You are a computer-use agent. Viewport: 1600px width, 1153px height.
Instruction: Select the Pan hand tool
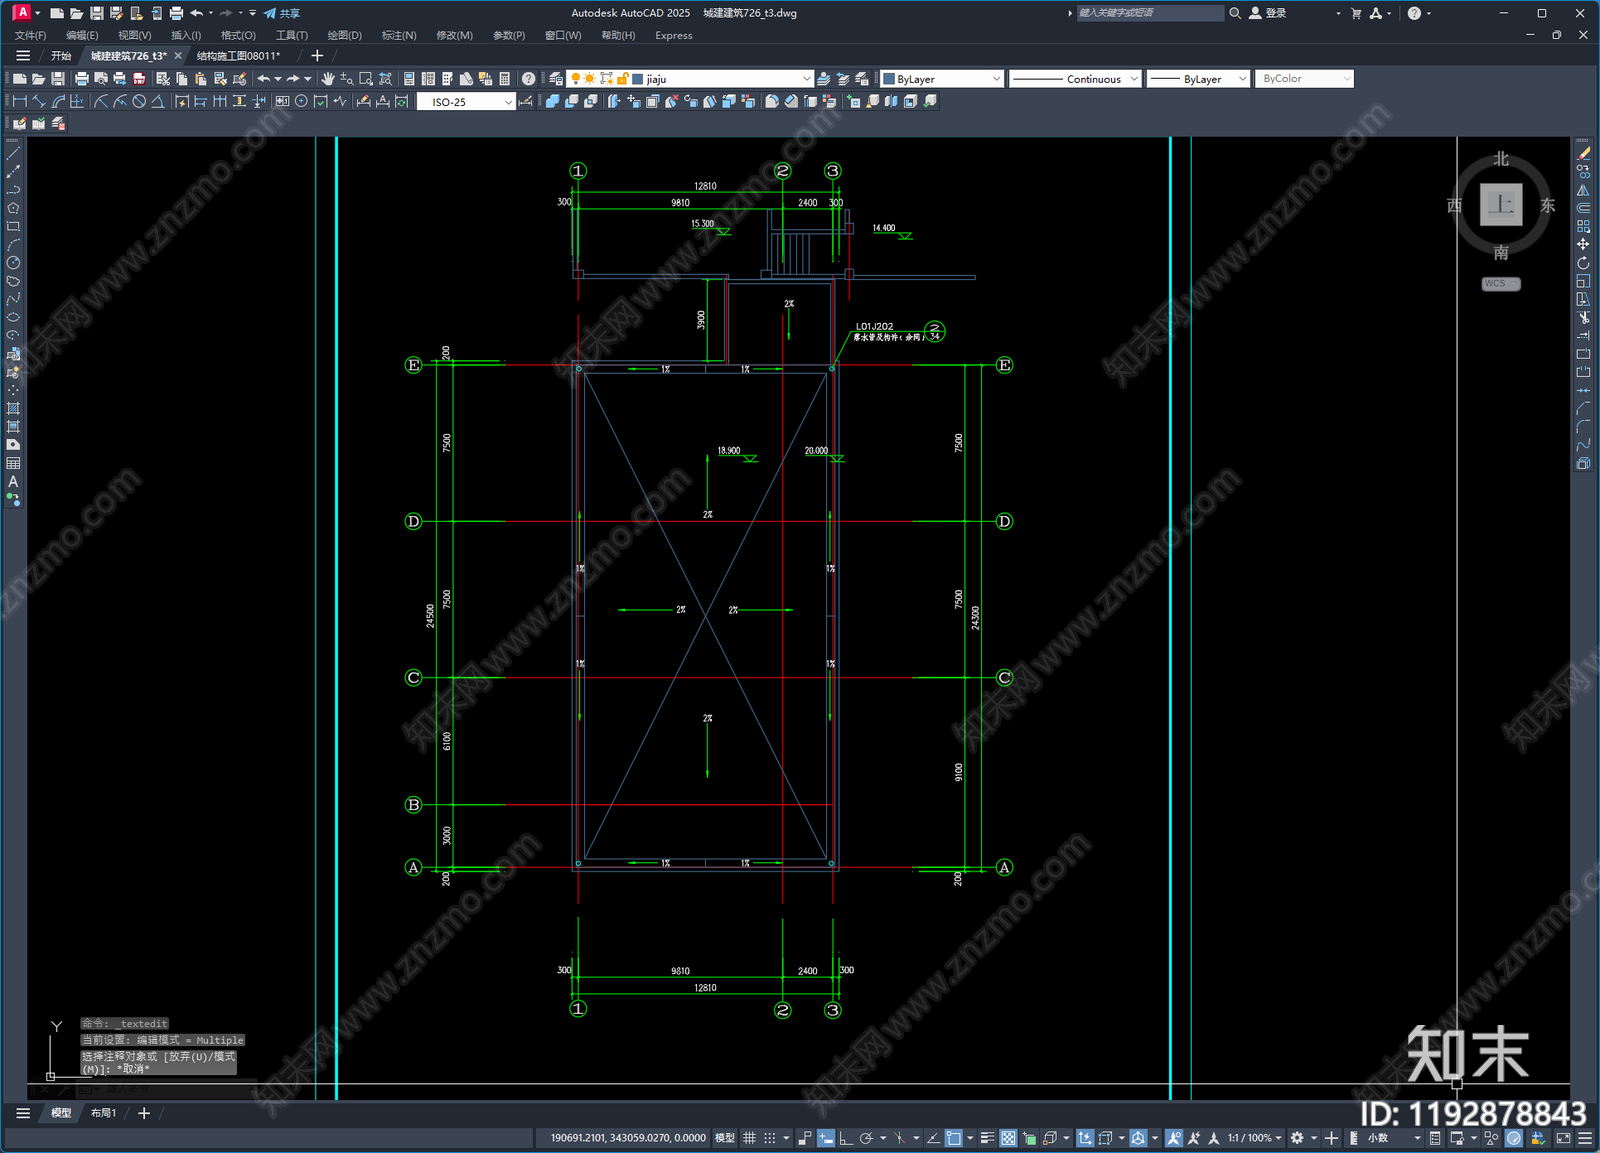pyautogui.click(x=327, y=79)
